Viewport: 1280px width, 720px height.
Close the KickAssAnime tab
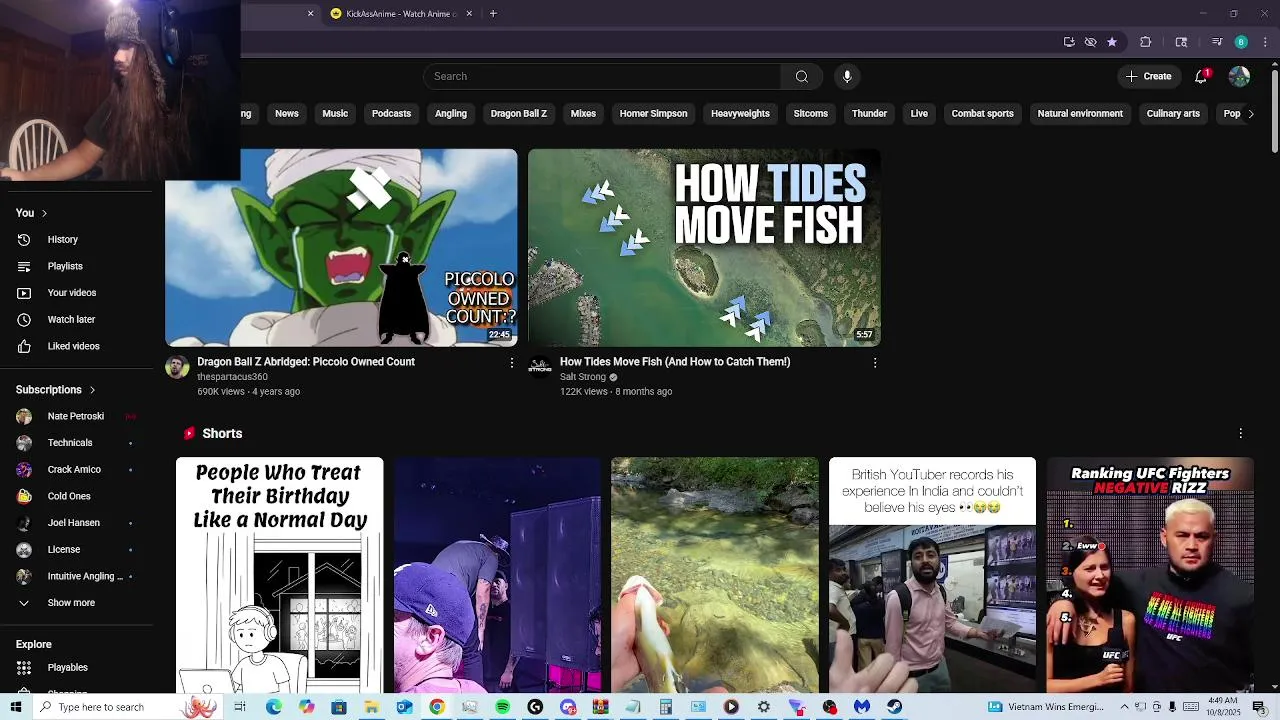(469, 14)
